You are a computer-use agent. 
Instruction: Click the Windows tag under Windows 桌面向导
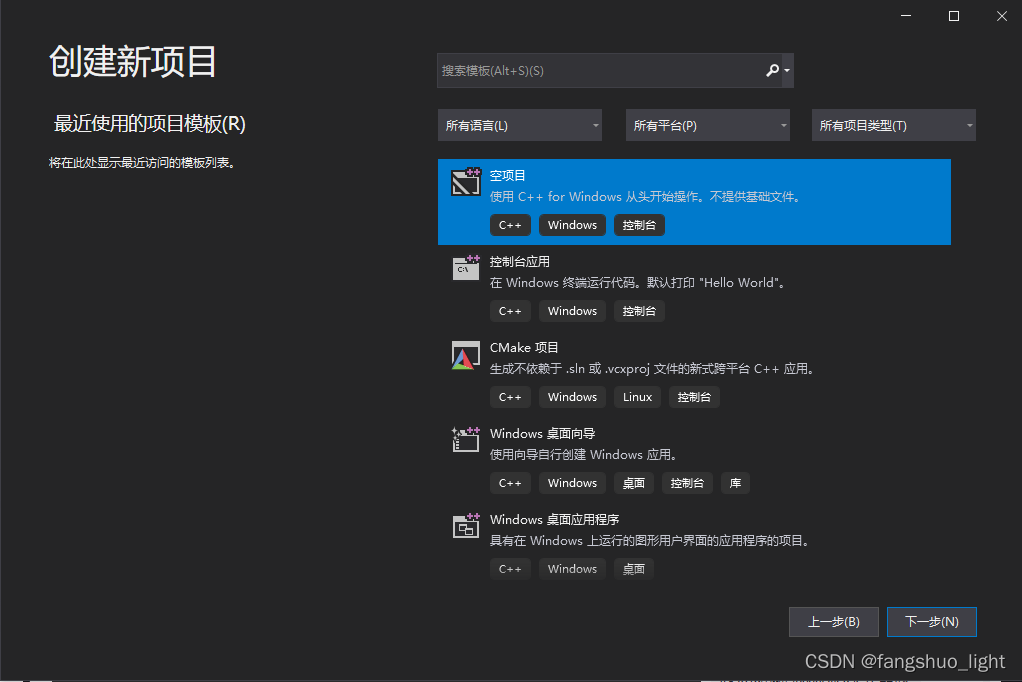[x=572, y=483]
